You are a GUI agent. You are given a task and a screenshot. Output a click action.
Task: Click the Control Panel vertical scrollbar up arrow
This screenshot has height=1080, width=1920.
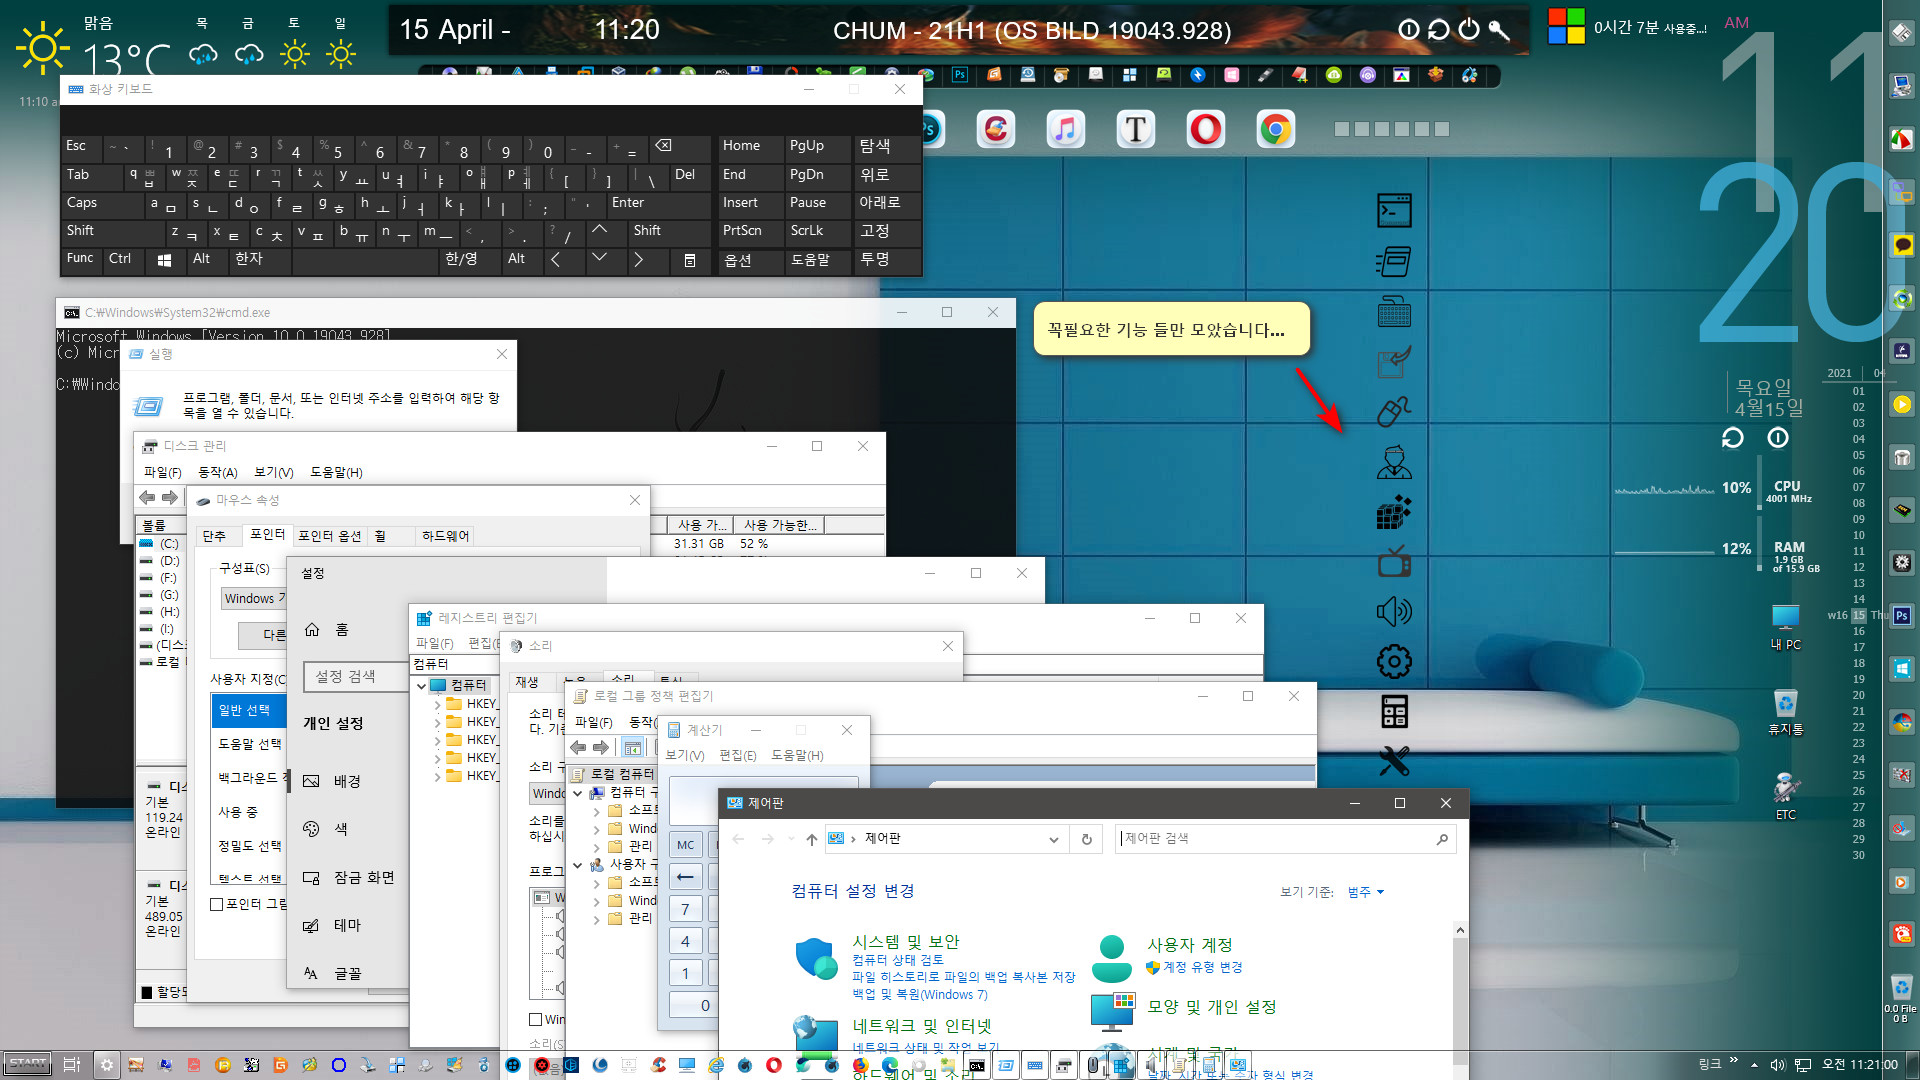[1460, 930]
